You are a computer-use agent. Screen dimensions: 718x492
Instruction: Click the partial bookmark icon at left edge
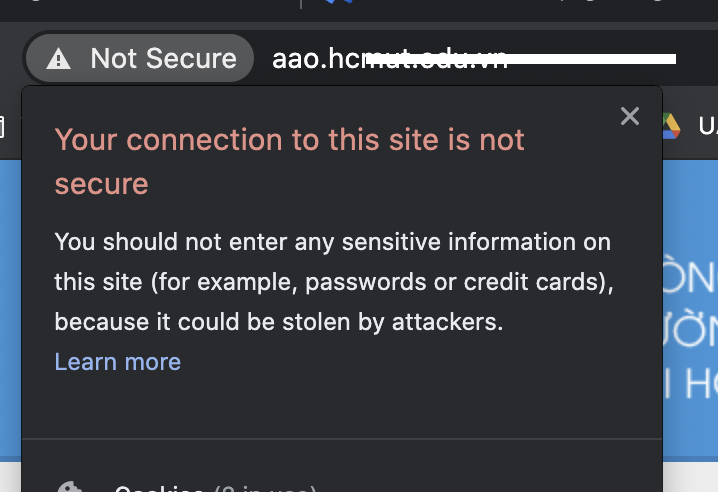[2, 127]
